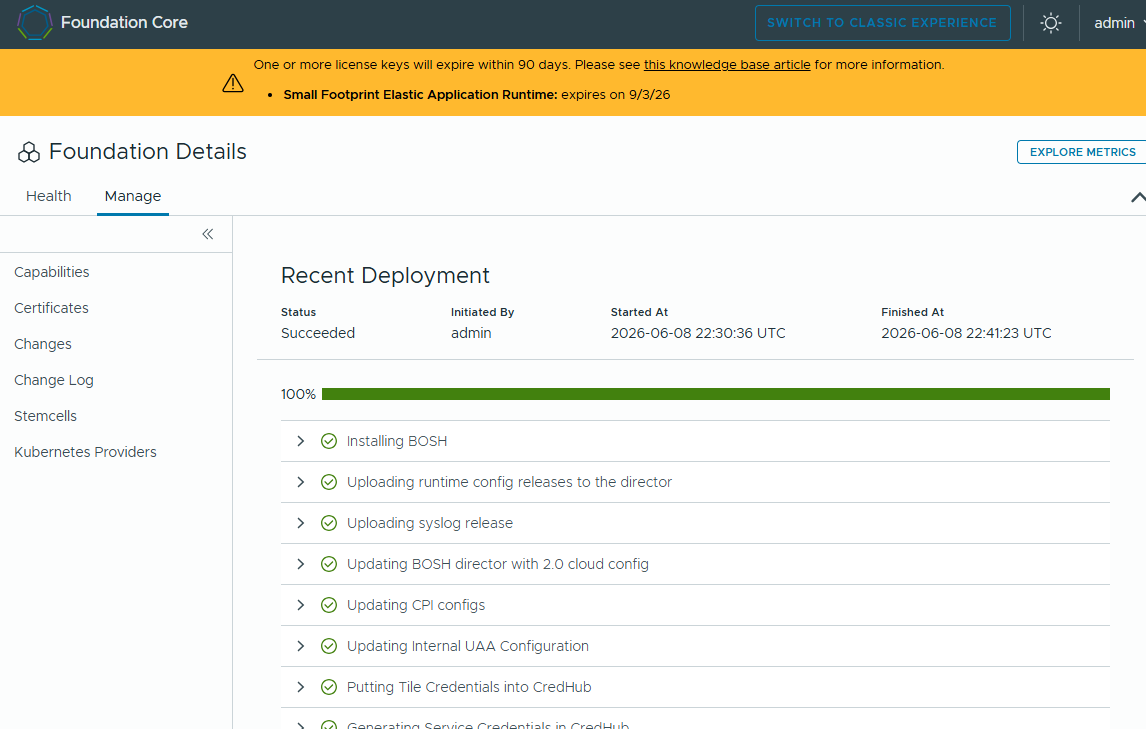Image resolution: width=1146 pixels, height=729 pixels.
Task: Click the Updating CPI configs label
Action: (x=416, y=605)
